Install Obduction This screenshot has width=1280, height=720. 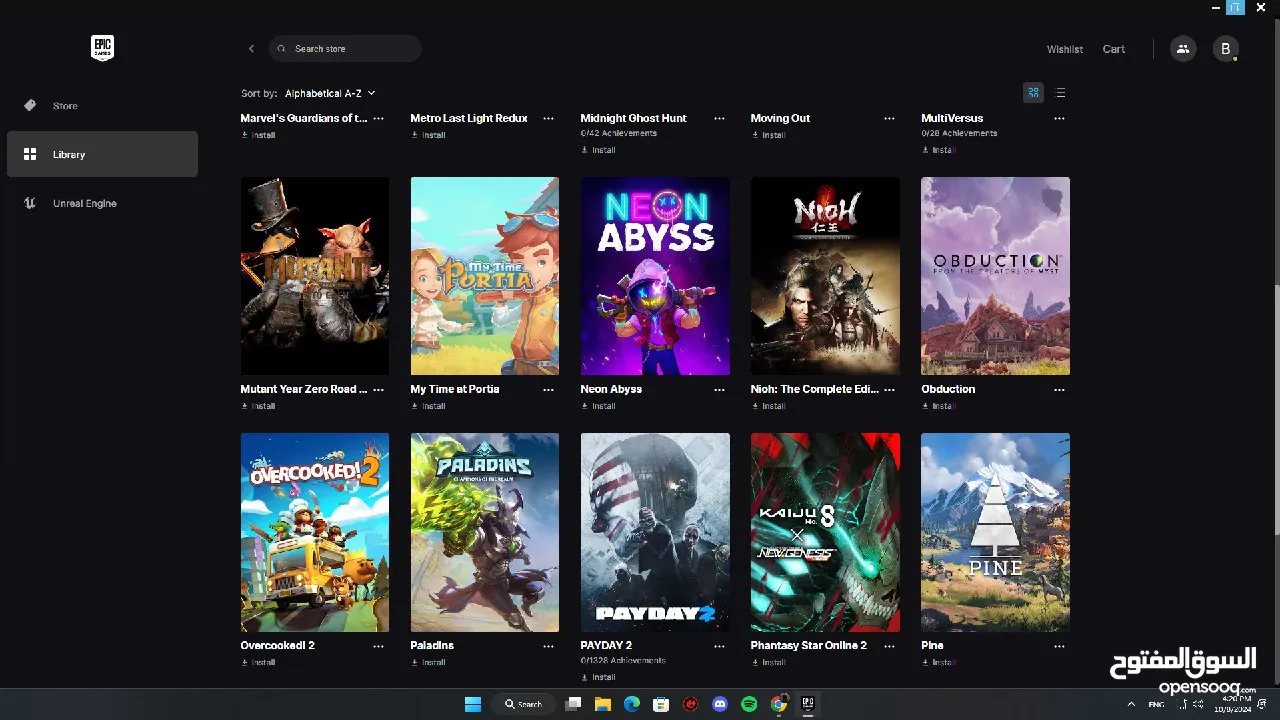coord(938,406)
